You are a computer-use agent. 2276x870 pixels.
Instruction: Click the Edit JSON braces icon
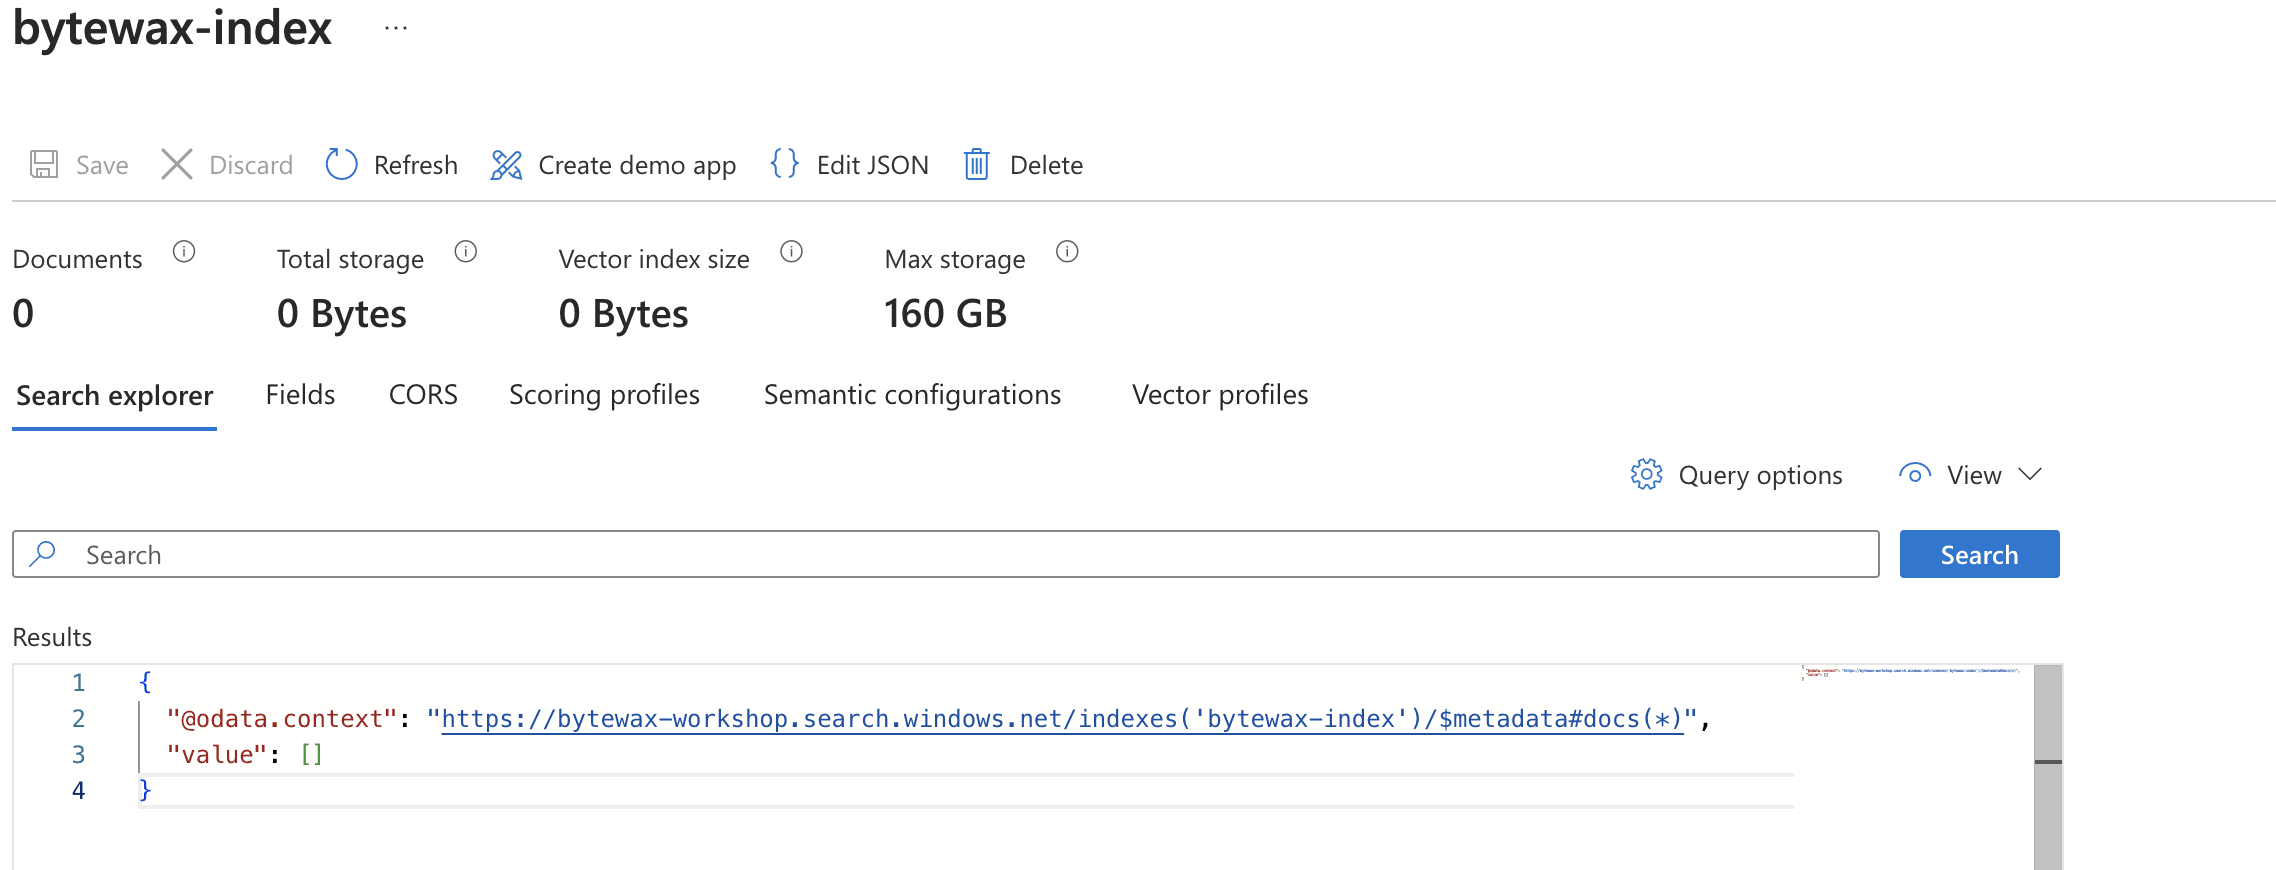click(785, 164)
